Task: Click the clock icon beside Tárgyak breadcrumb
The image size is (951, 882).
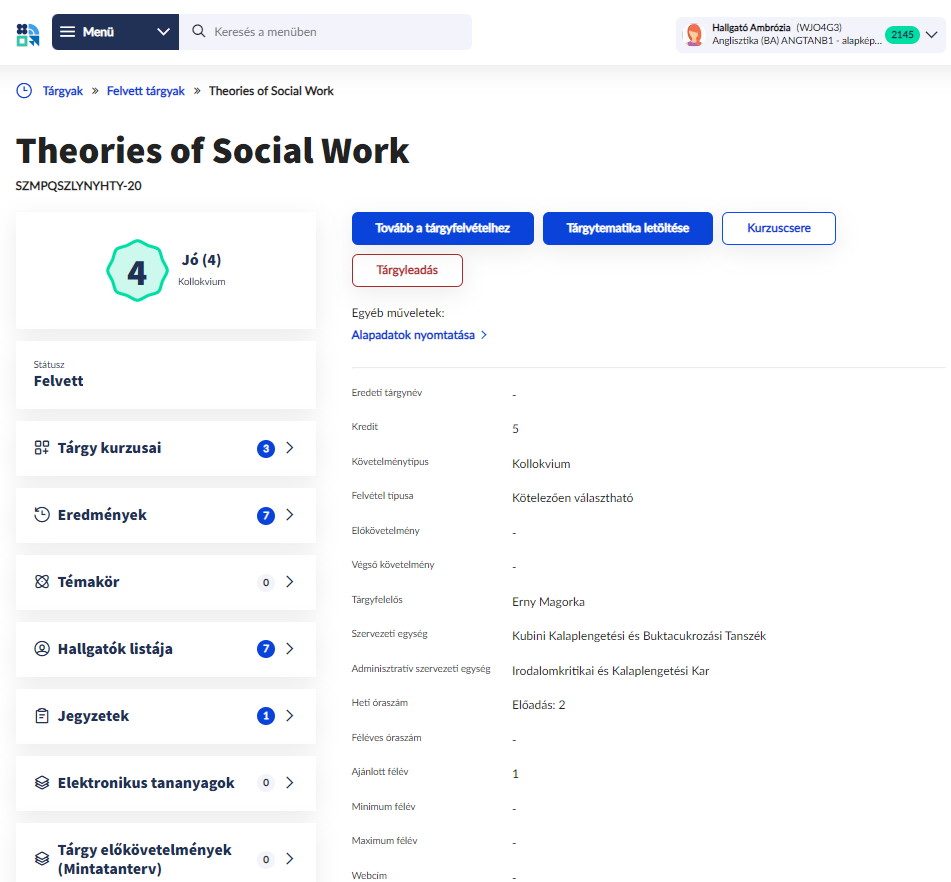Action: tap(24, 91)
